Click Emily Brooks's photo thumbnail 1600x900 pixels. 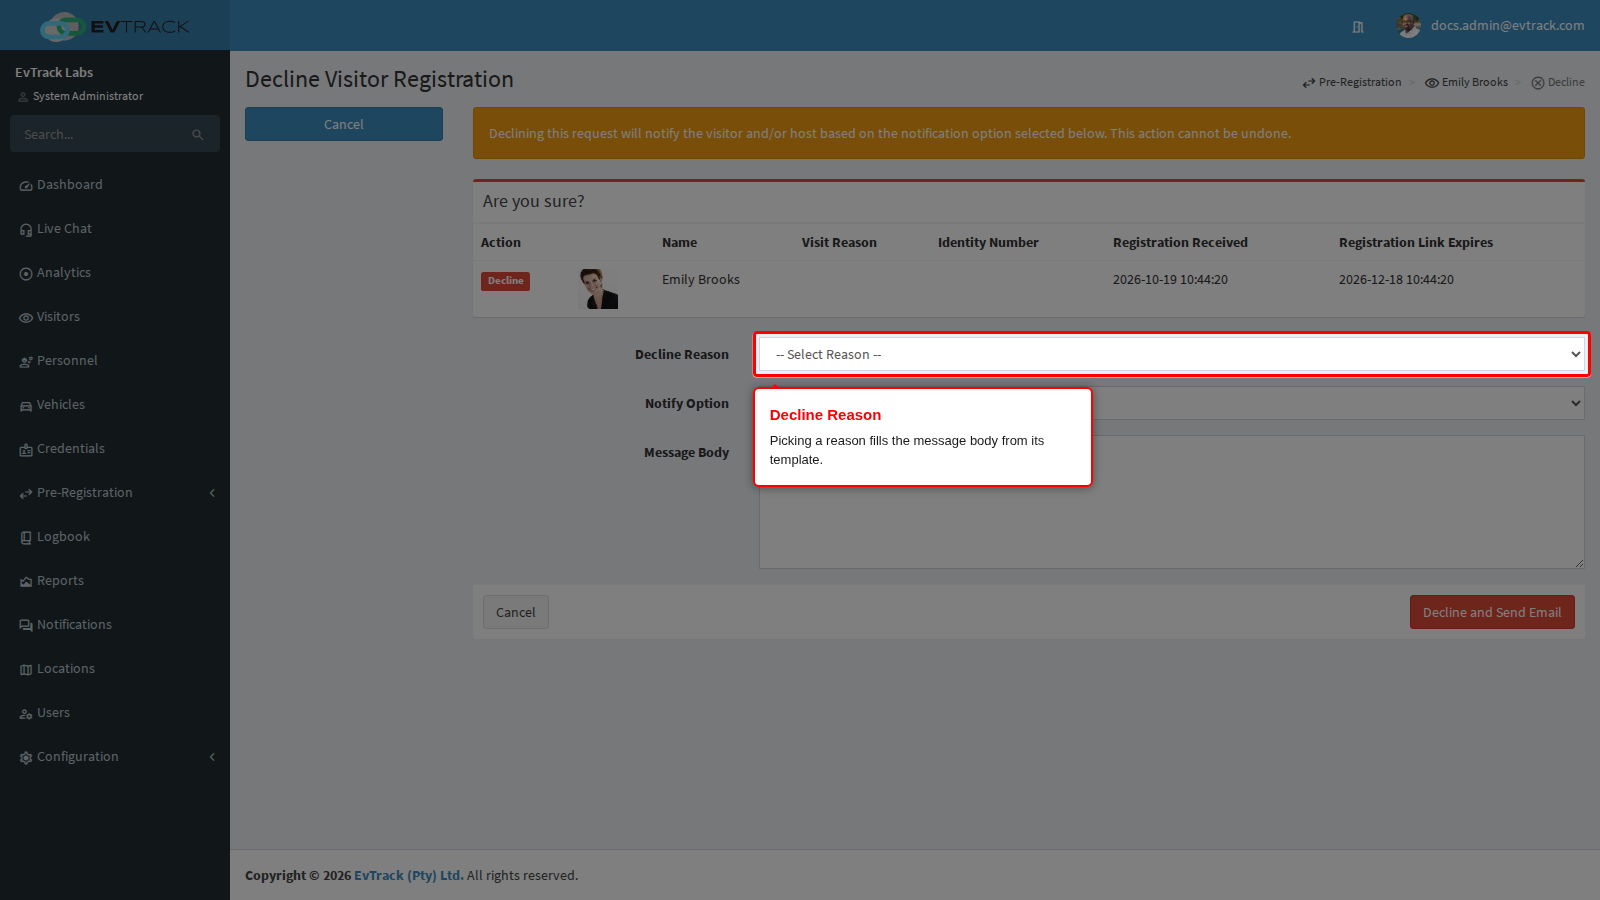[x=599, y=288]
